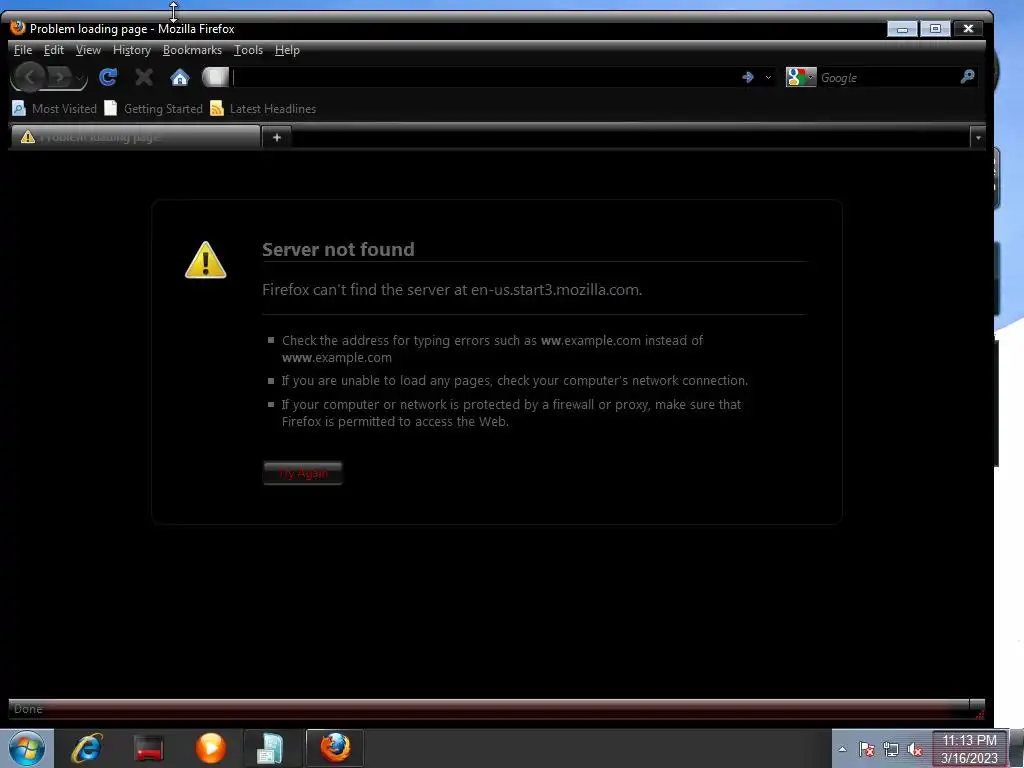Open the View menu

(x=88, y=50)
